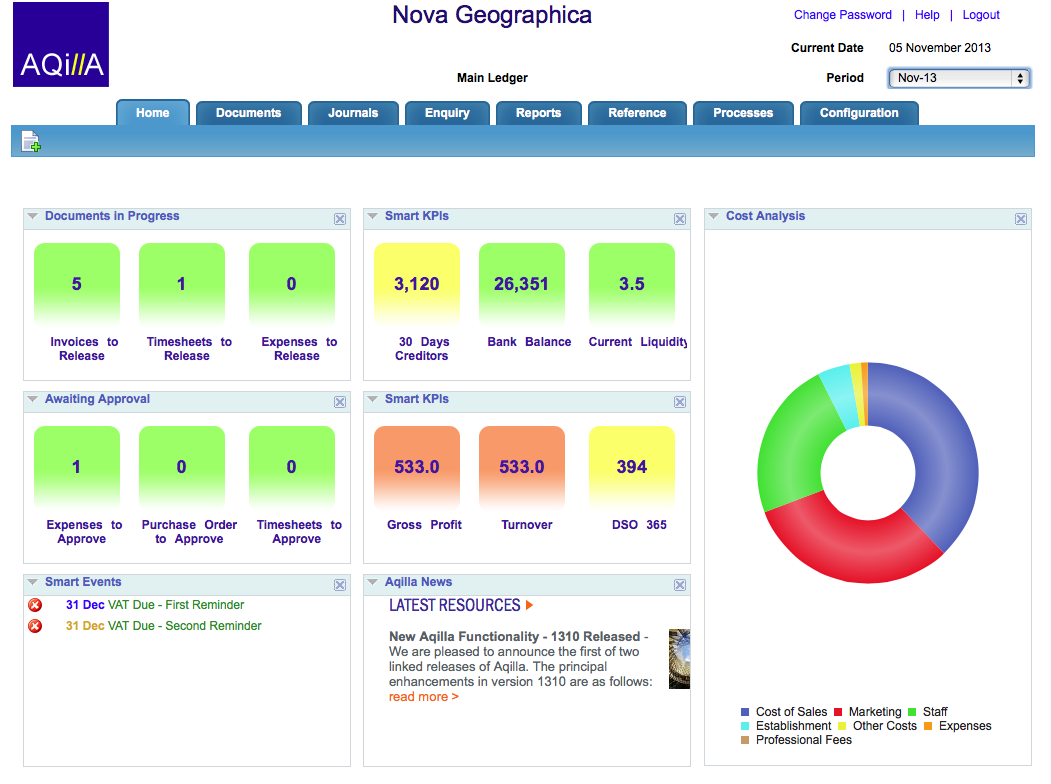Delete the VAT Due - Second Reminder event
Screen dimensions: 1051x784
coord(35,625)
